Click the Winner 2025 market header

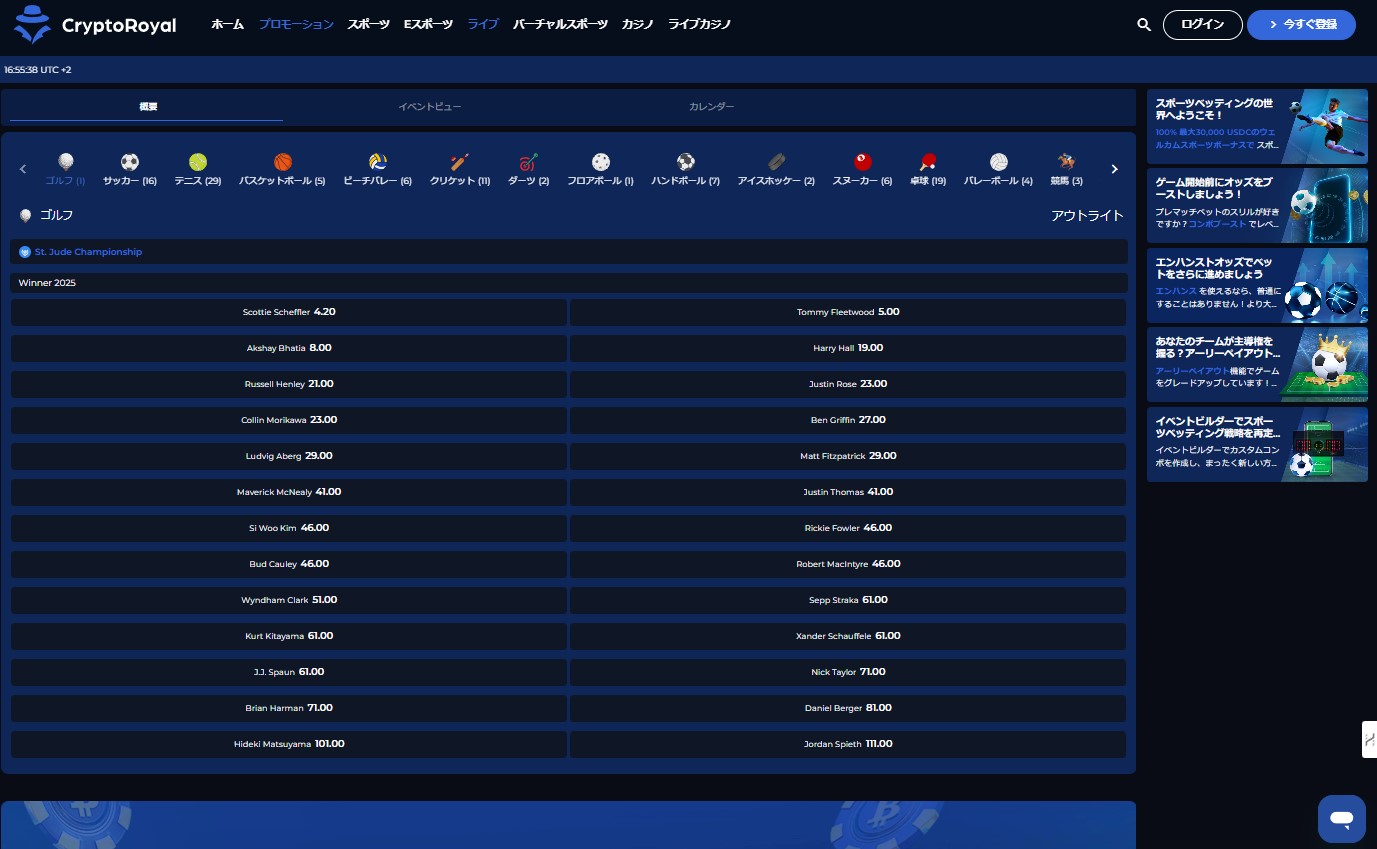(569, 283)
